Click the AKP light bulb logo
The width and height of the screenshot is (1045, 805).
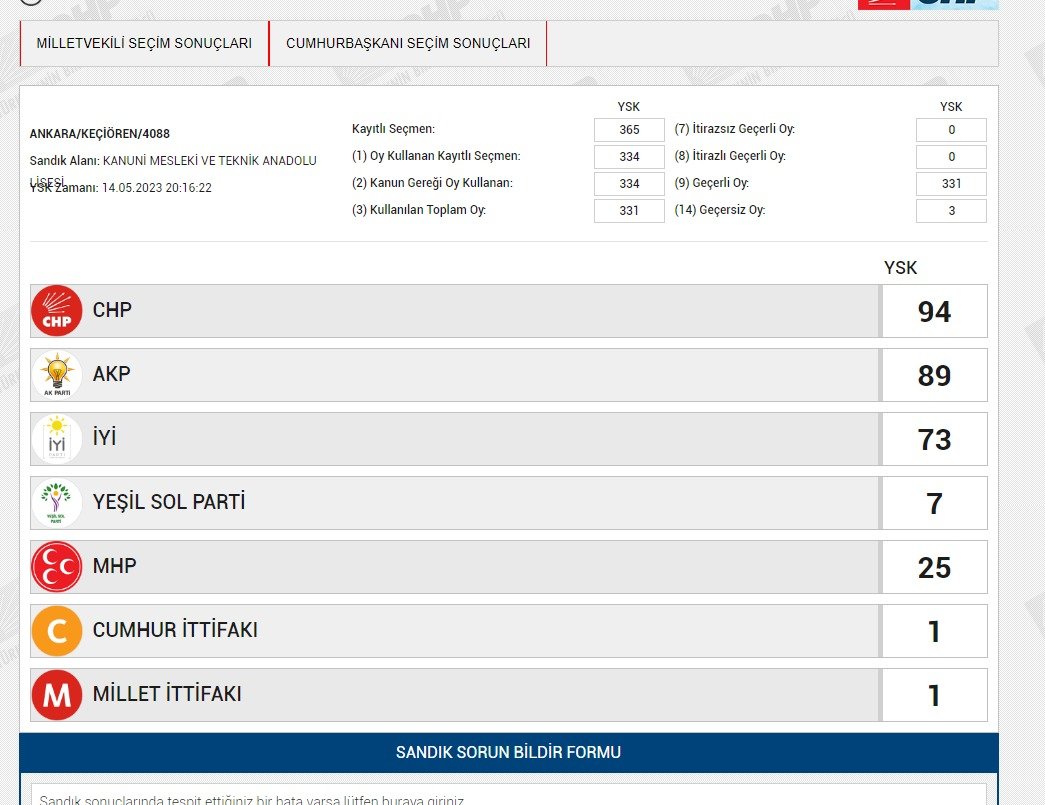click(57, 375)
